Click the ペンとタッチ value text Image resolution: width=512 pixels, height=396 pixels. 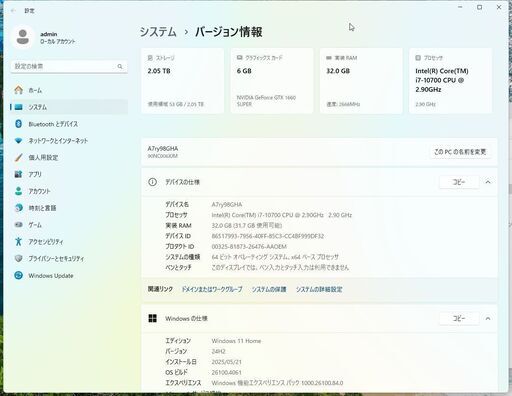point(280,267)
